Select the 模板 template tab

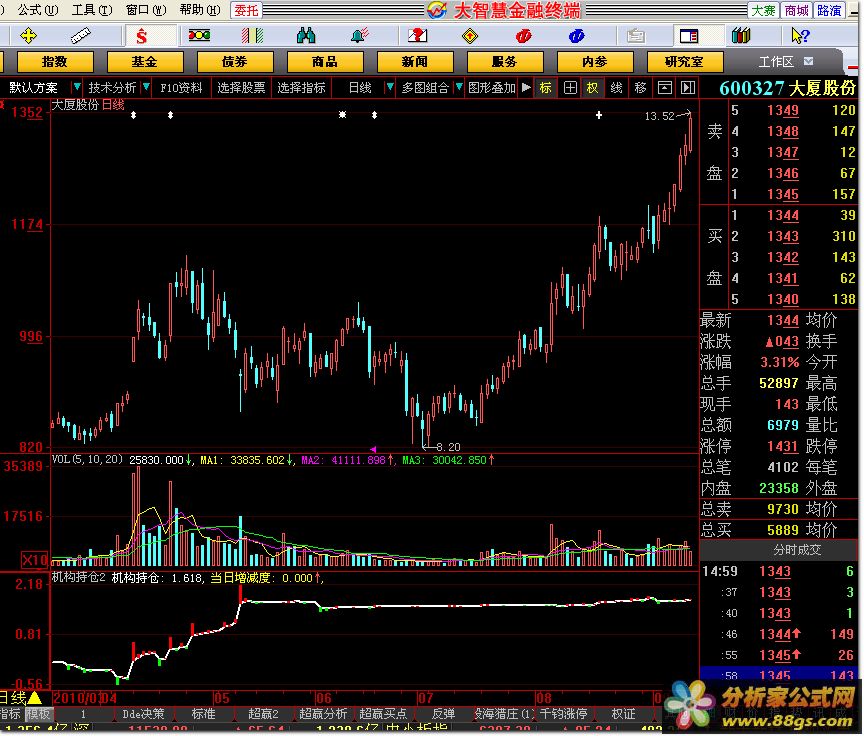[38, 714]
